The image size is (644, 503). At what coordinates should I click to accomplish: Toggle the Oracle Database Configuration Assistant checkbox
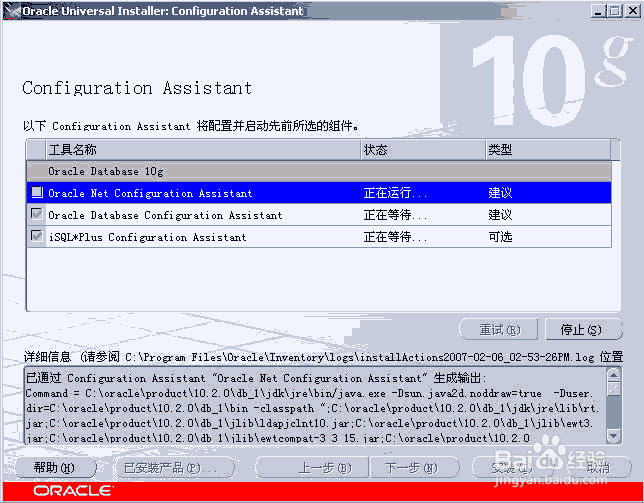click(37, 214)
